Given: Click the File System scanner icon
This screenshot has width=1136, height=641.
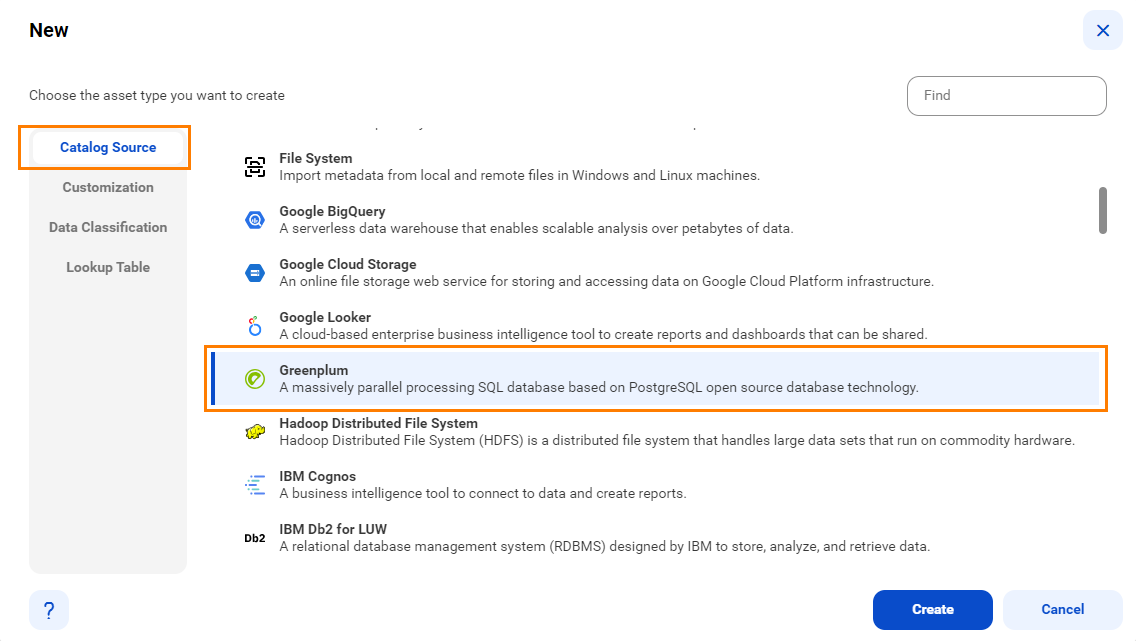Looking at the screenshot, I should click(x=255, y=167).
